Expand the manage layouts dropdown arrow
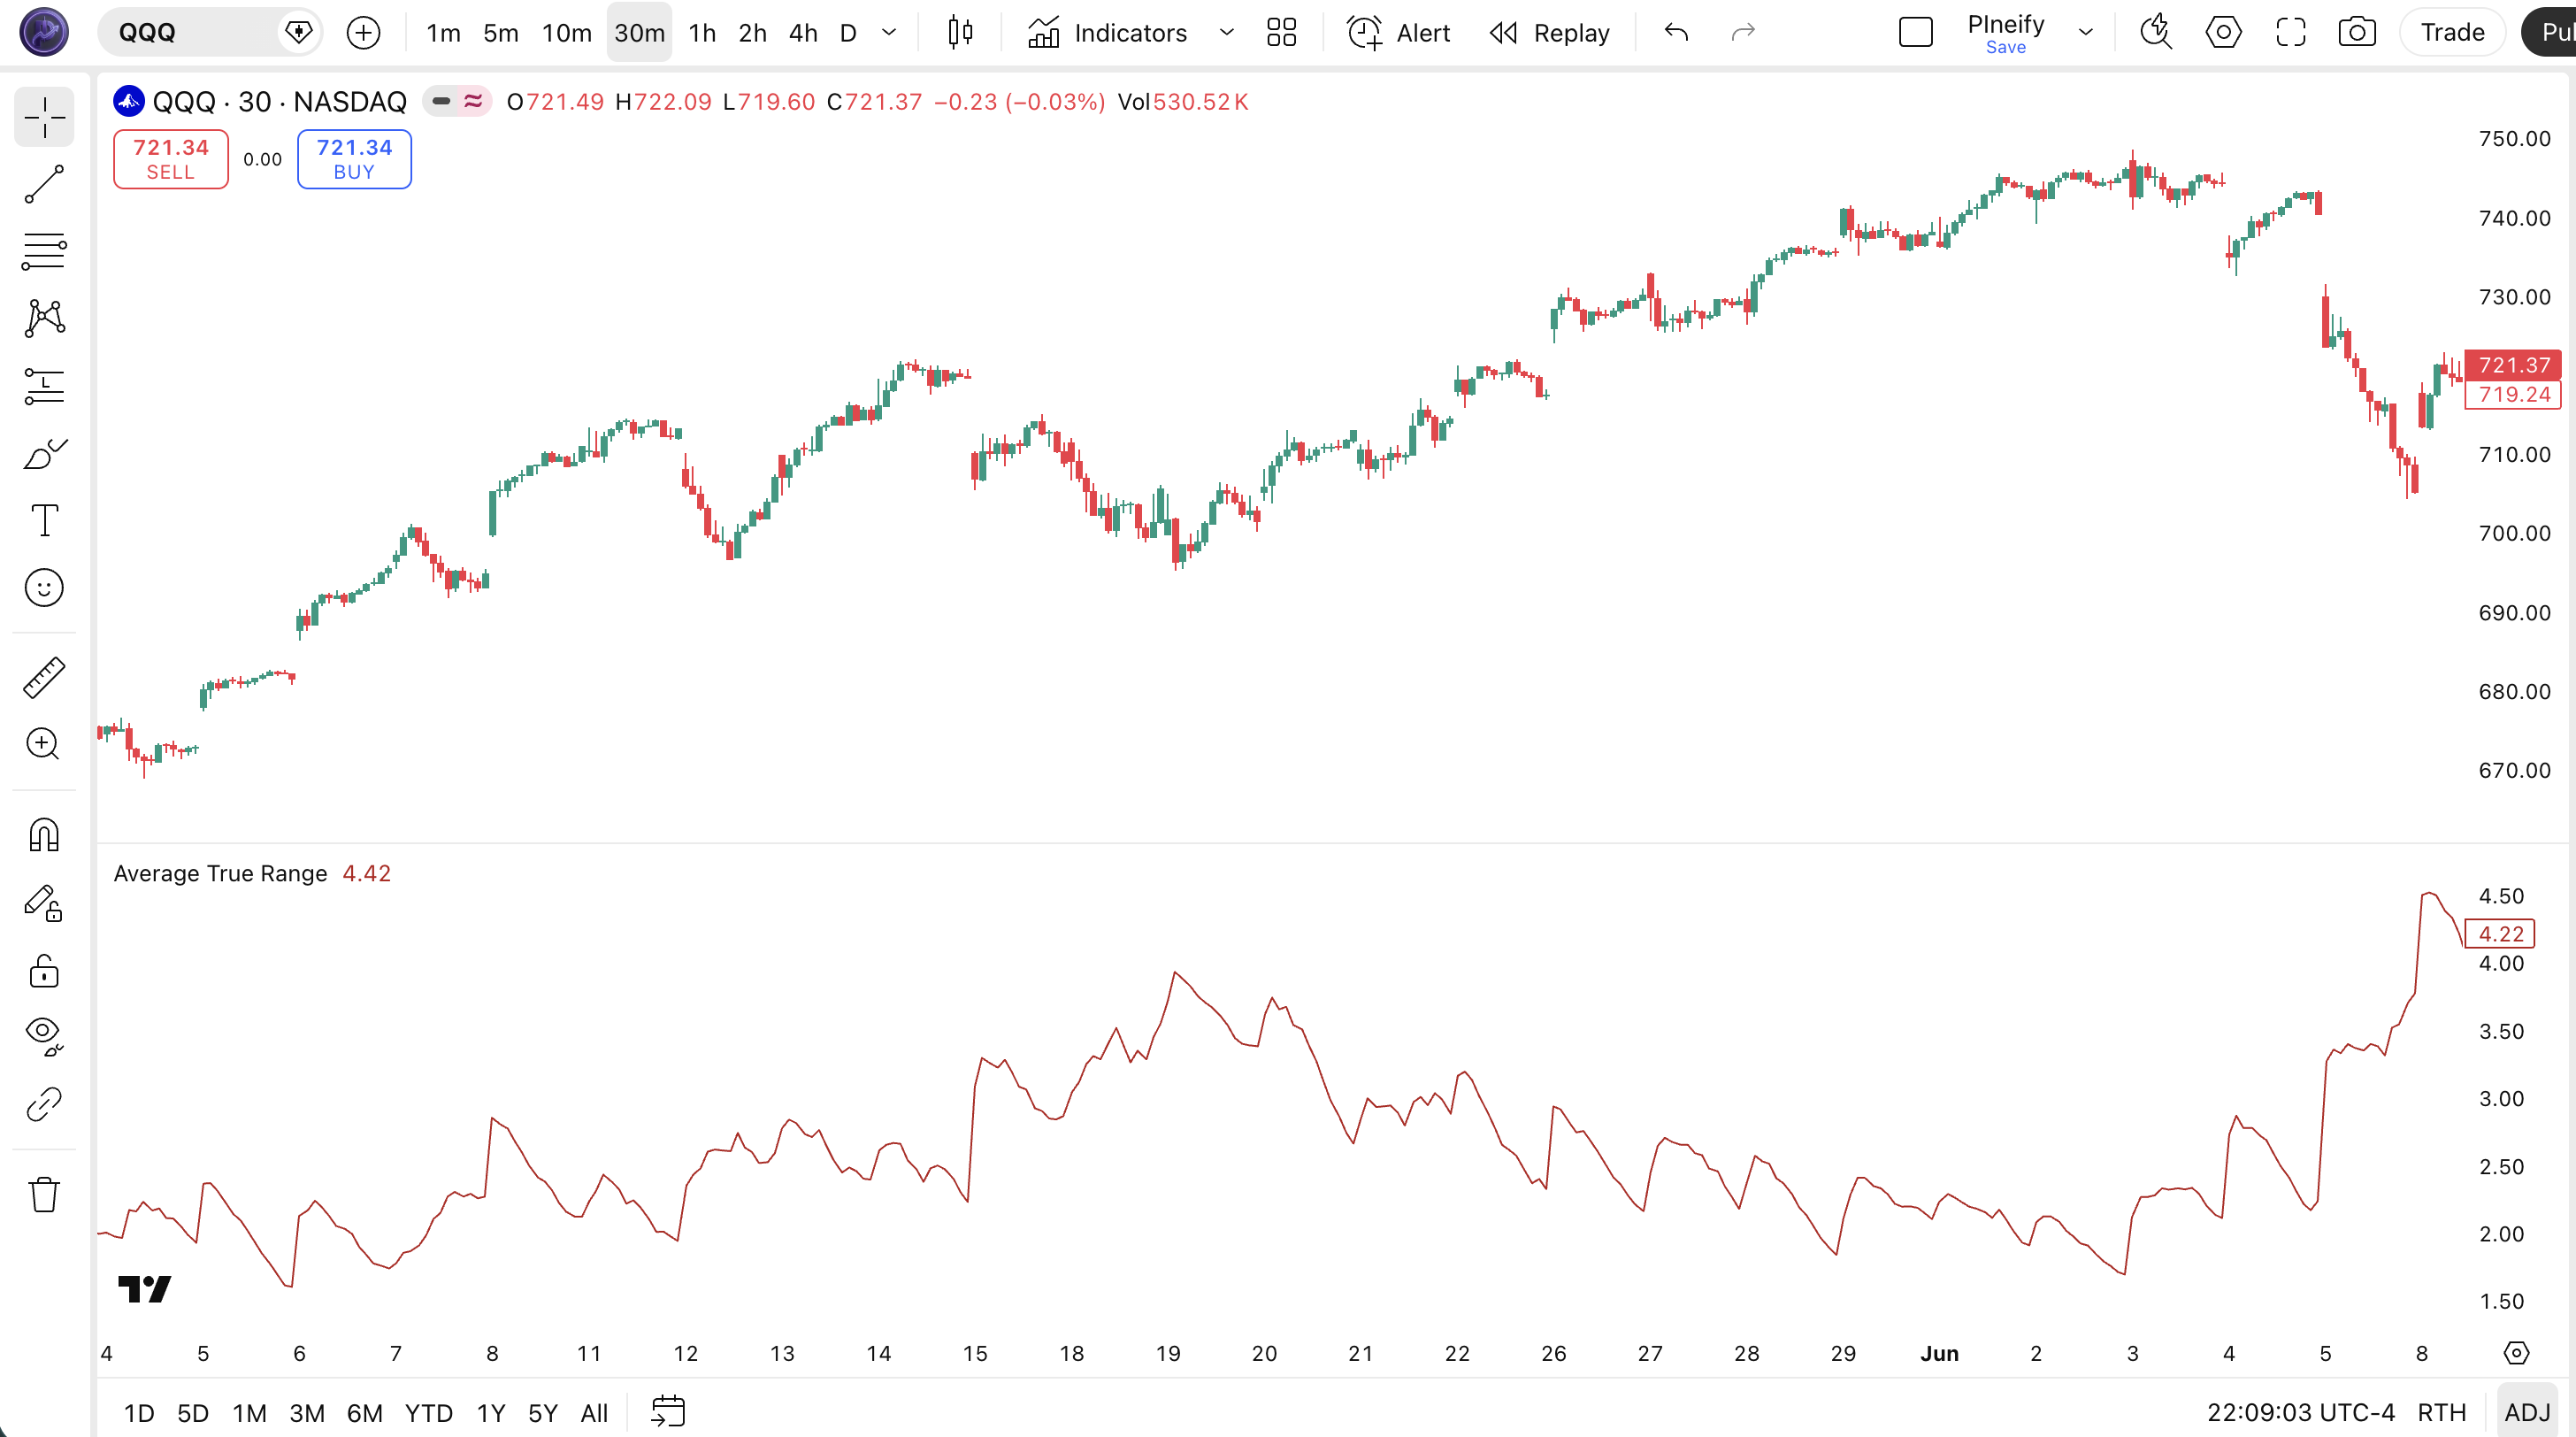Screen dimensions: 2576x1437 pos(2086,33)
